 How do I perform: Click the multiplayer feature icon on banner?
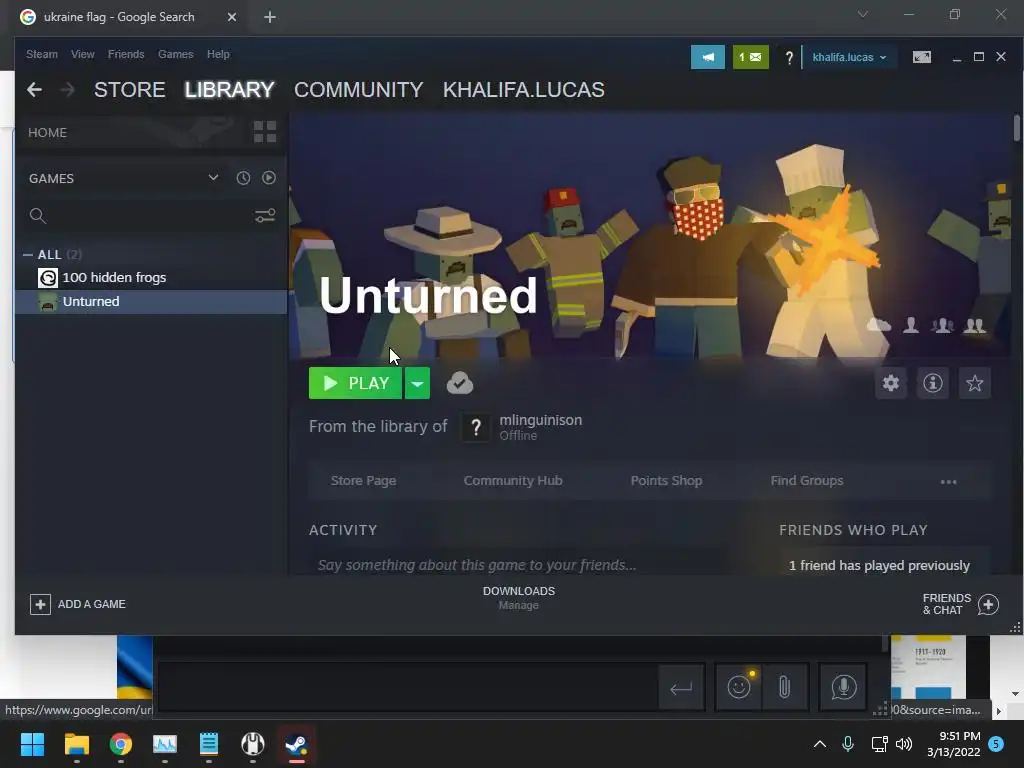tap(974, 325)
